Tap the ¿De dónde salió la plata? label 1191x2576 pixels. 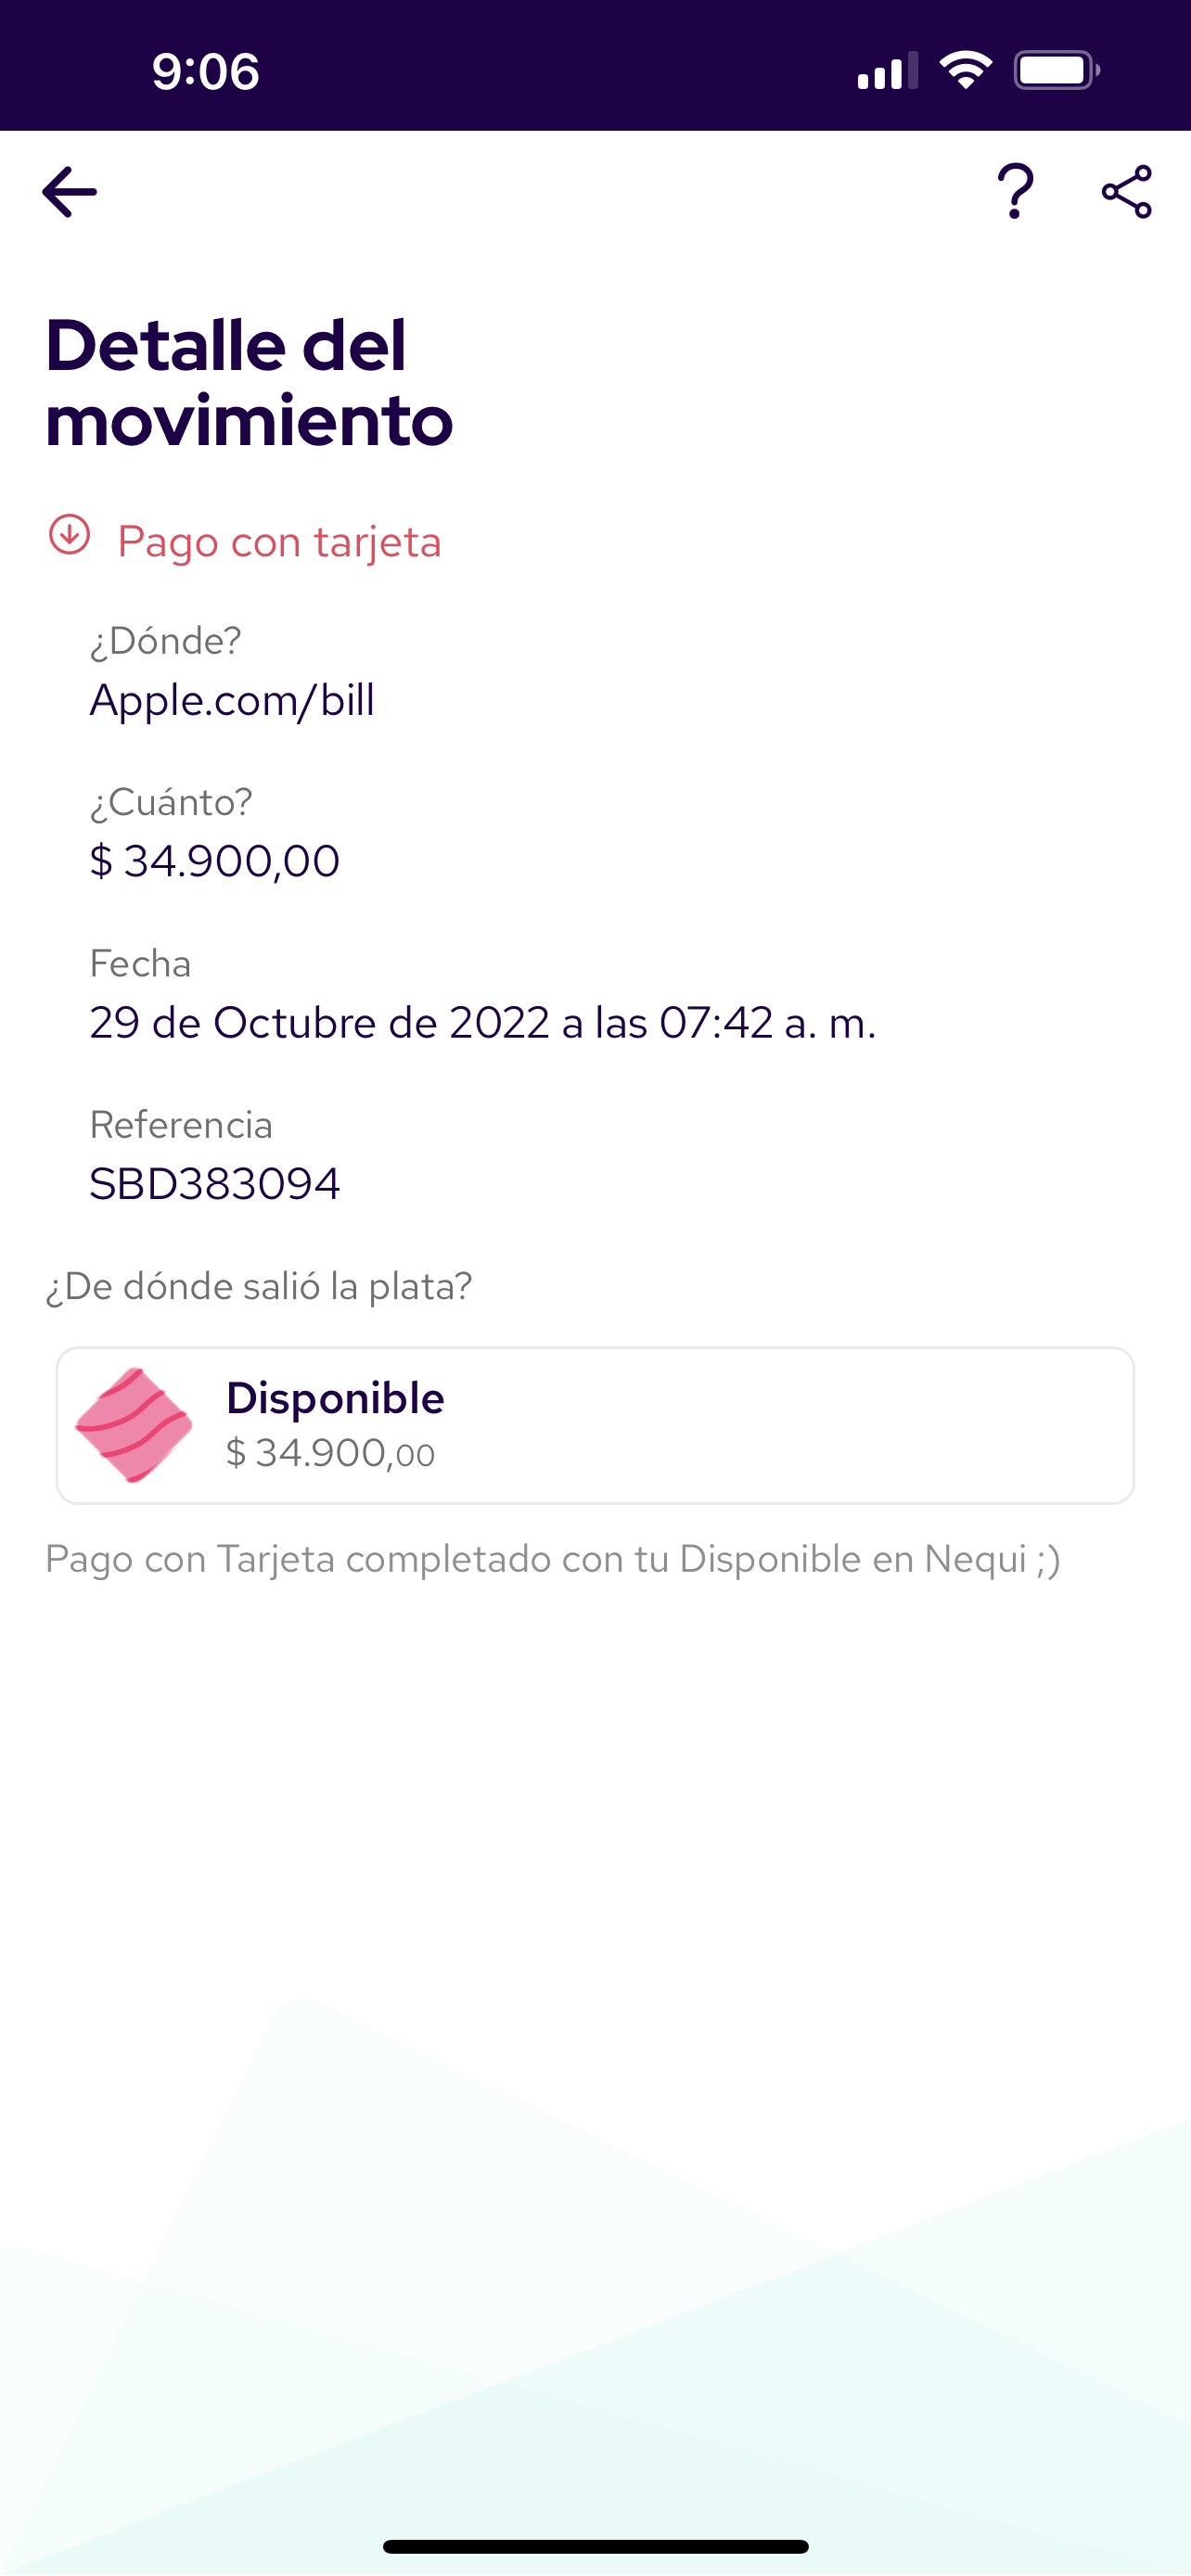point(259,1286)
